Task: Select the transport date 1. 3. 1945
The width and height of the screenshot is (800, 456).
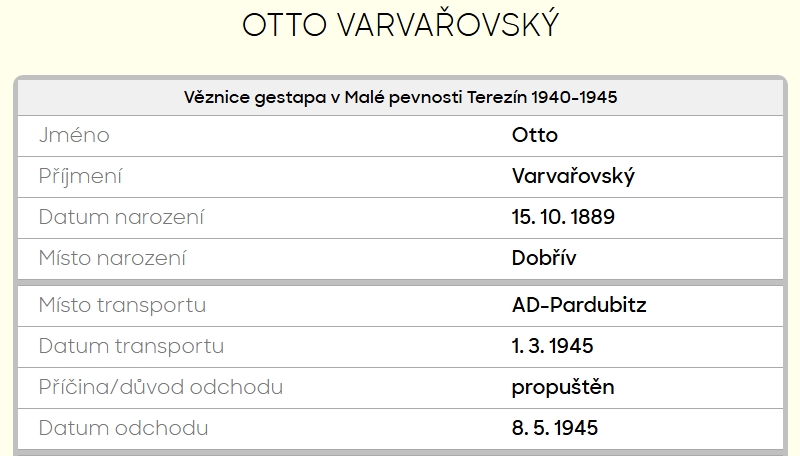Action: click(x=553, y=346)
